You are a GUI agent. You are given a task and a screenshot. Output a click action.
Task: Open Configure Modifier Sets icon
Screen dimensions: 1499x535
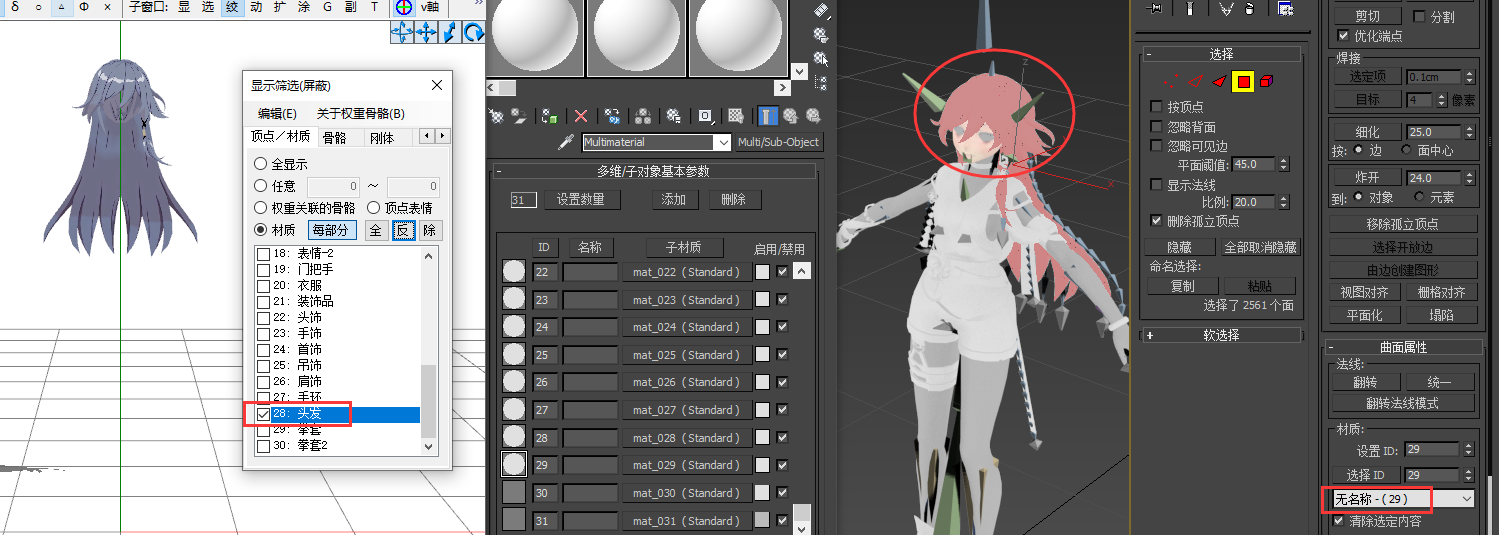pyautogui.click(x=1286, y=8)
